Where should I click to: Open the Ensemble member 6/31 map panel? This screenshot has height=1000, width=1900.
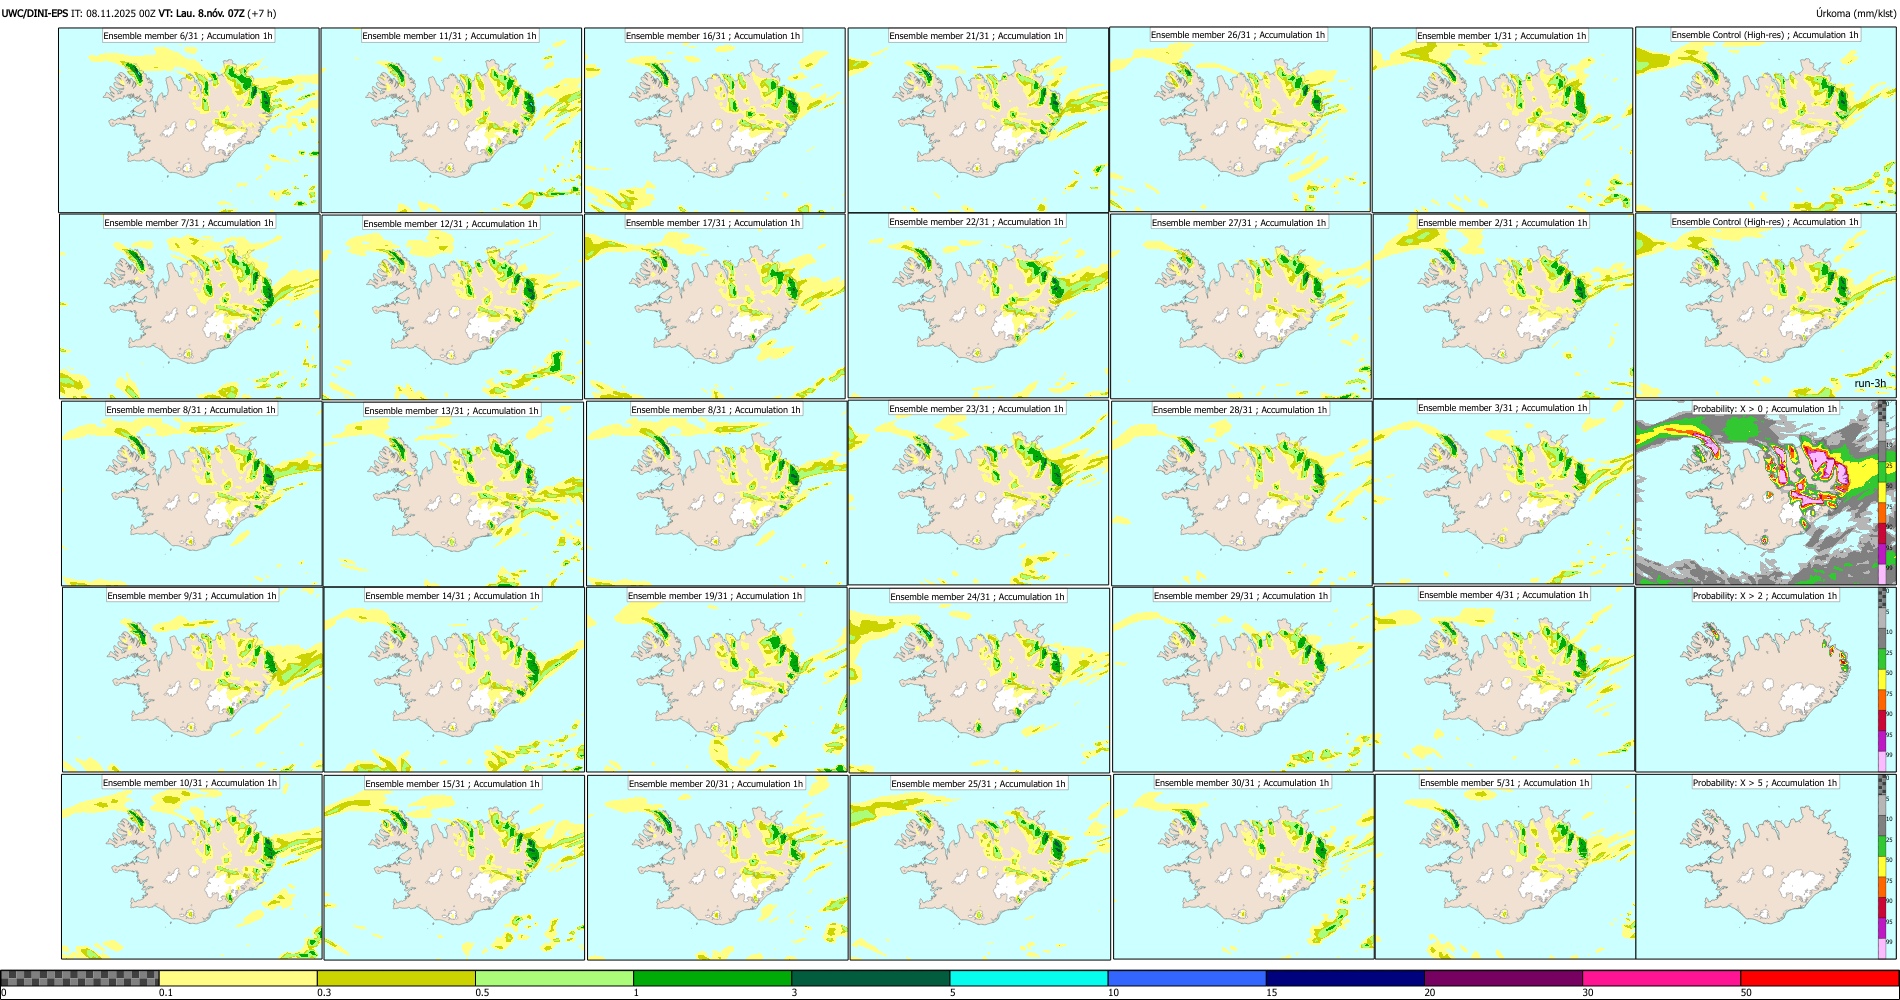[188, 120]
